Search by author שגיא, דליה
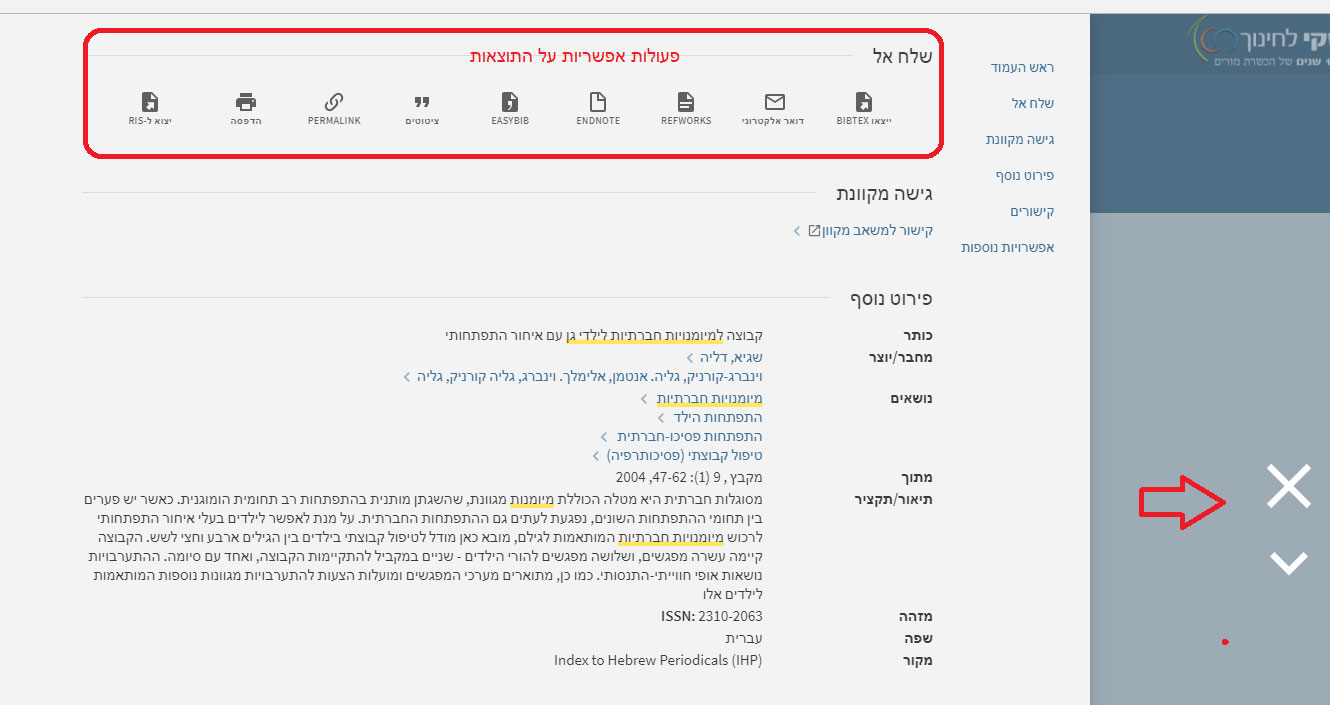This screenshot has height=705, width=1330. (731, 357)
